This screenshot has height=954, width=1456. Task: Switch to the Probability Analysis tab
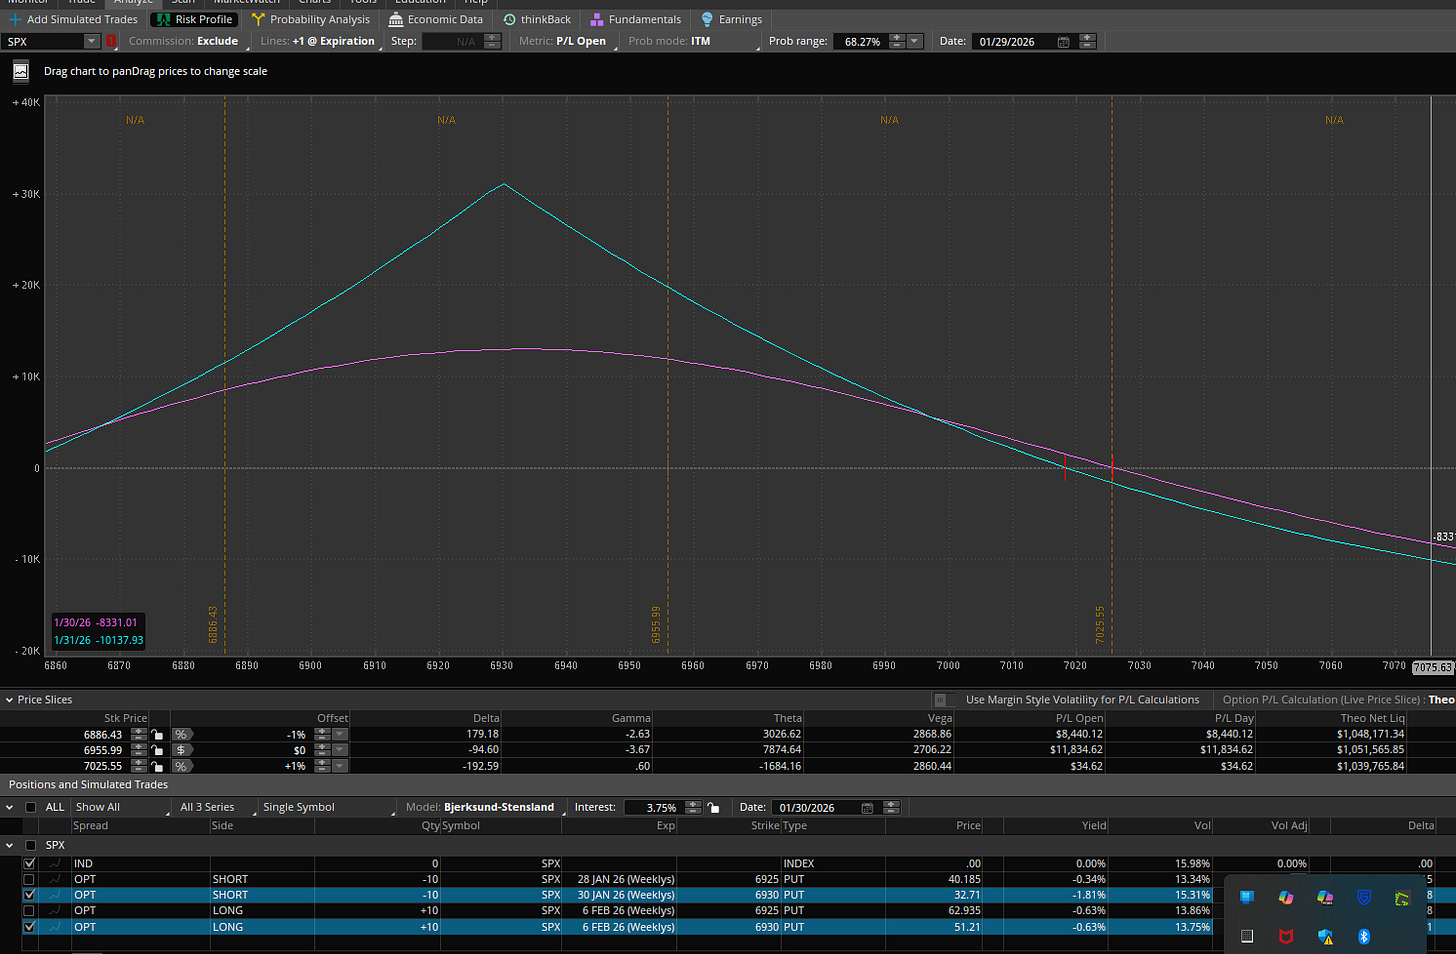point(311,19)
